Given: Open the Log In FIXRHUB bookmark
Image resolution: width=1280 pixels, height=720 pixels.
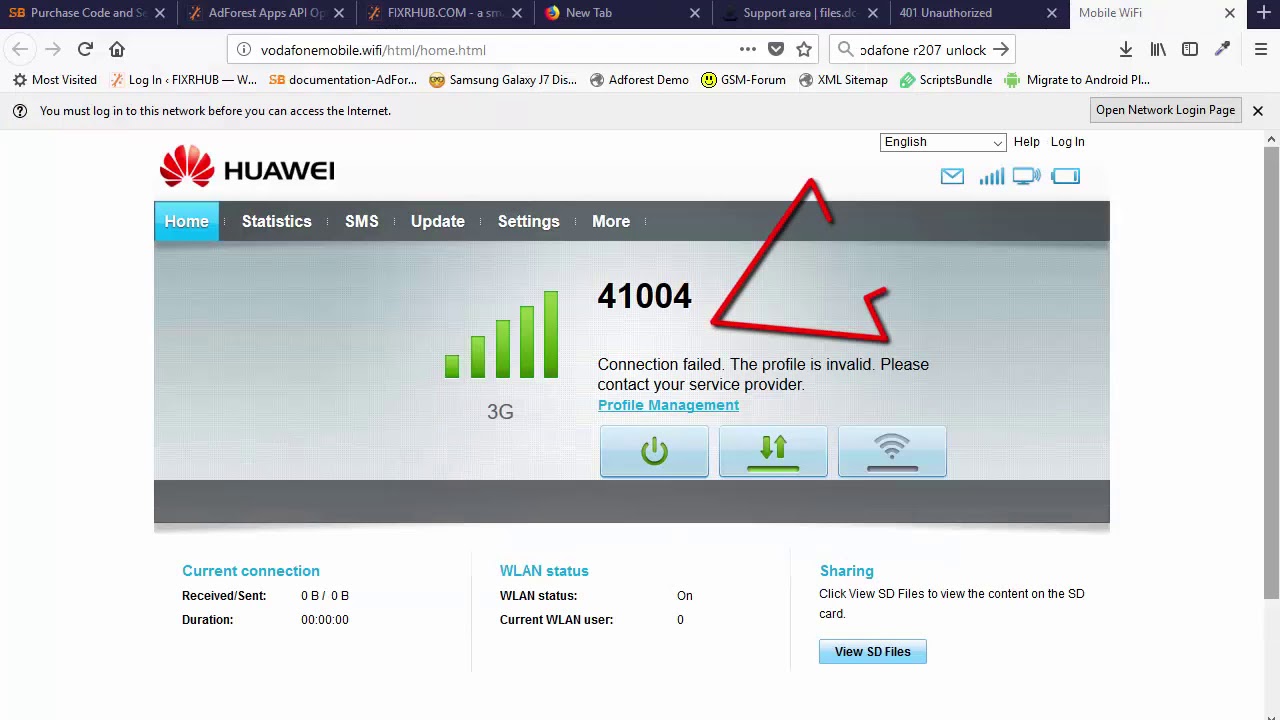Looking at the screenshot, I should click(183, 80).
